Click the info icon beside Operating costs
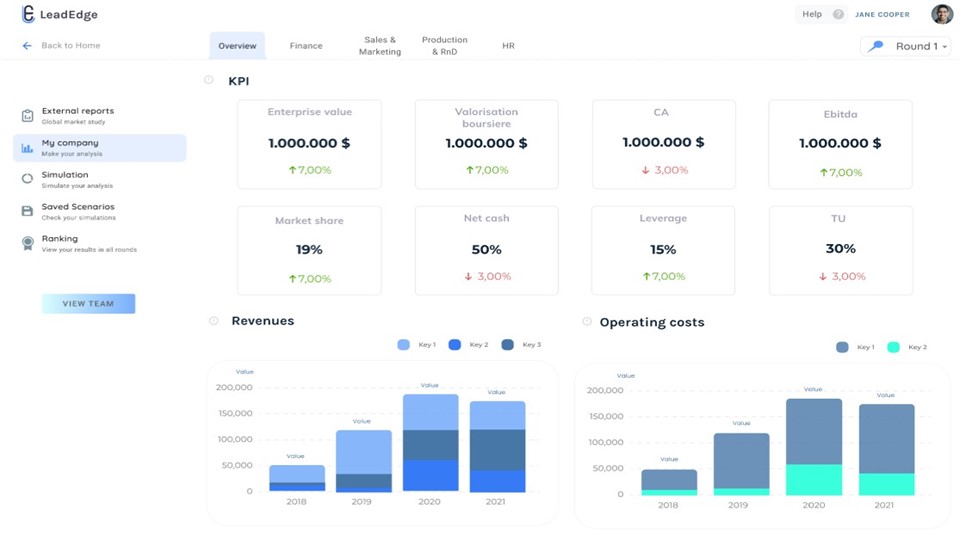The width and height of the screenshot is (960, 540). point(587,322)
